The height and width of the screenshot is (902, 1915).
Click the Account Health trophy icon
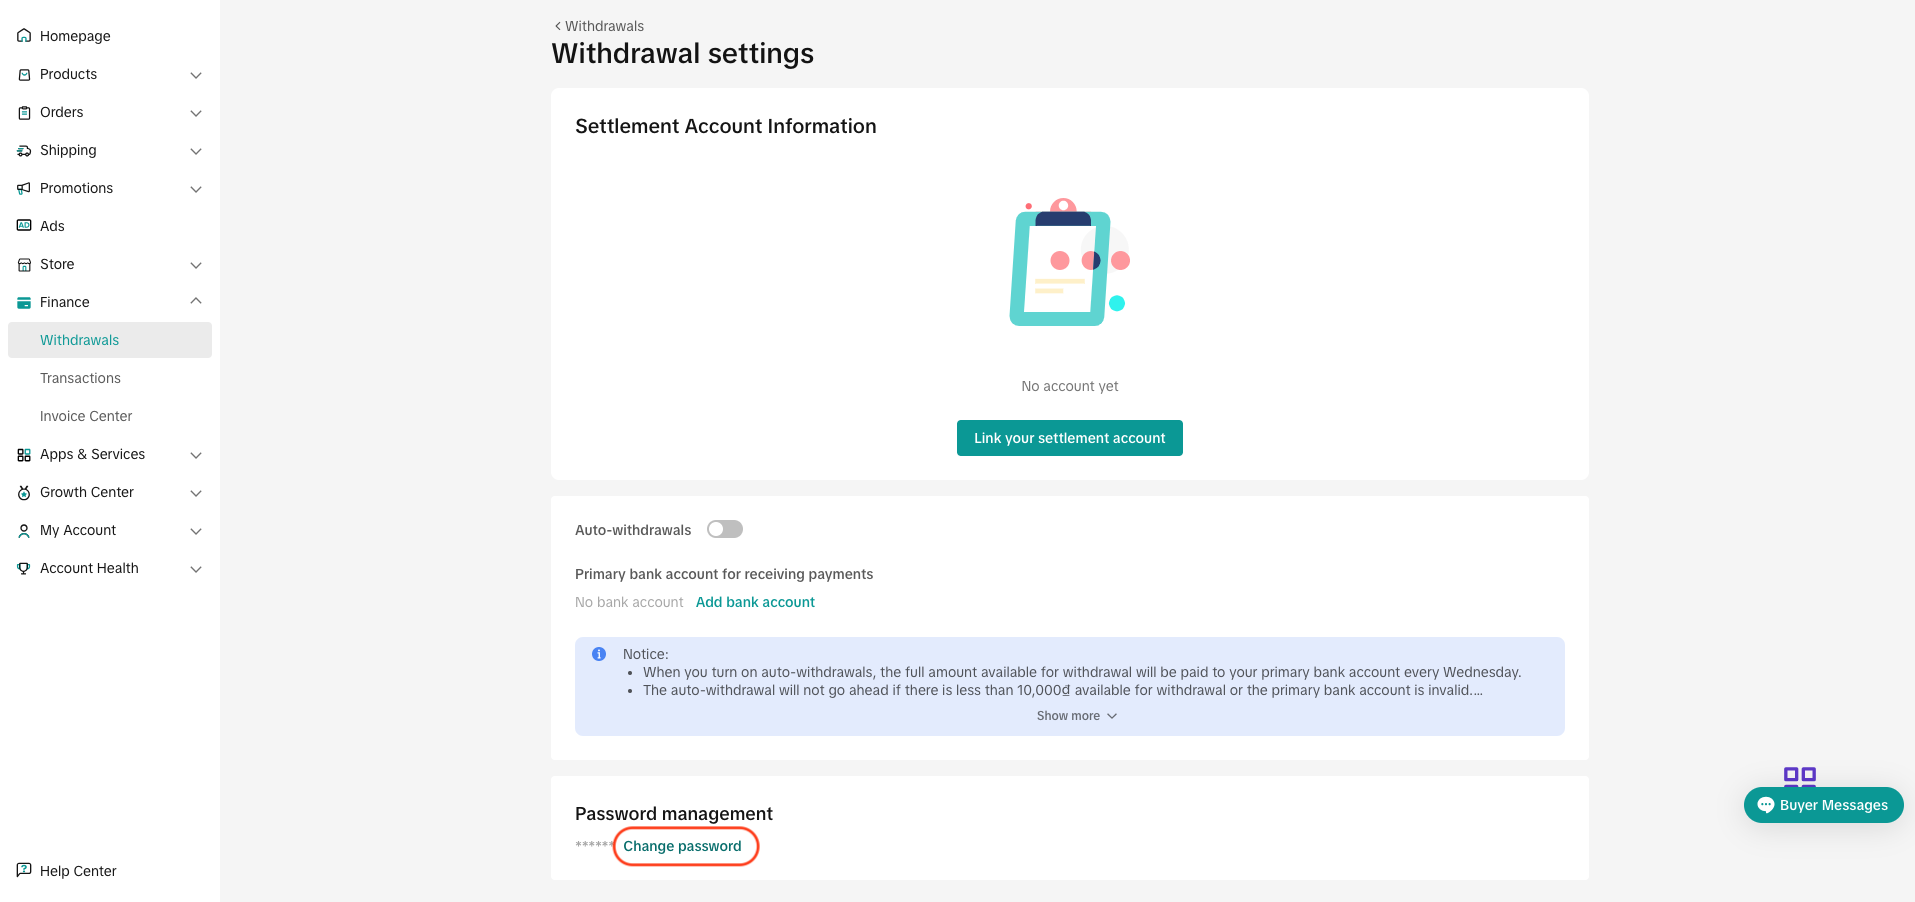[24, 568]
